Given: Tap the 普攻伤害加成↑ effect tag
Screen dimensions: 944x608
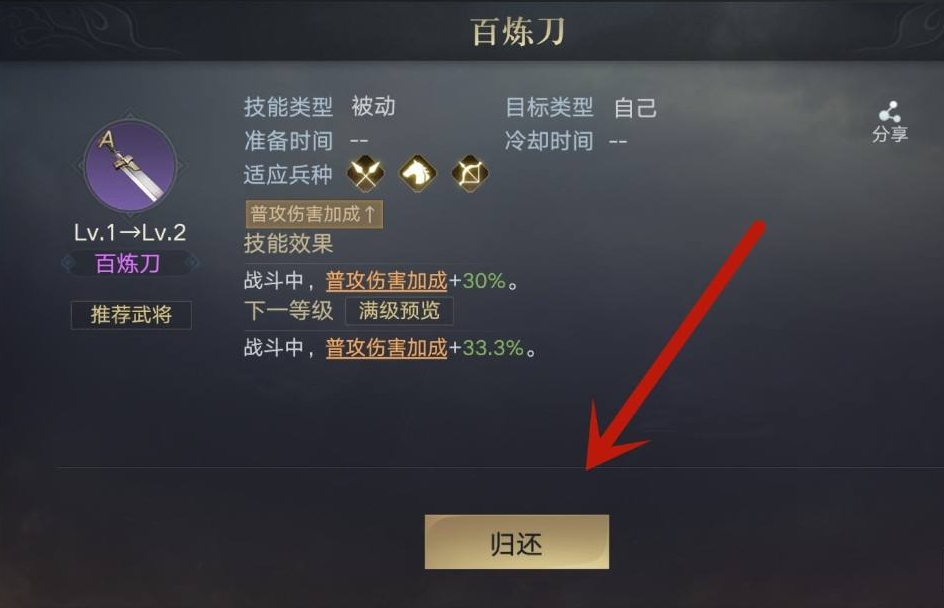Looking at the screenshot, I should (314, 214).
